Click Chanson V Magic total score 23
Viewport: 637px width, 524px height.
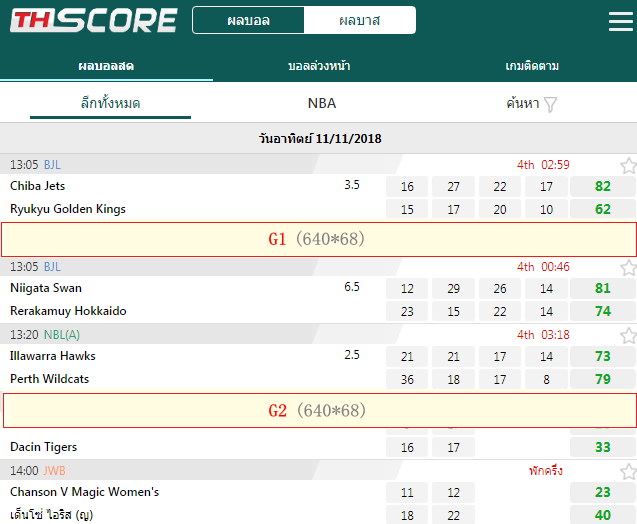pos(602,492)
